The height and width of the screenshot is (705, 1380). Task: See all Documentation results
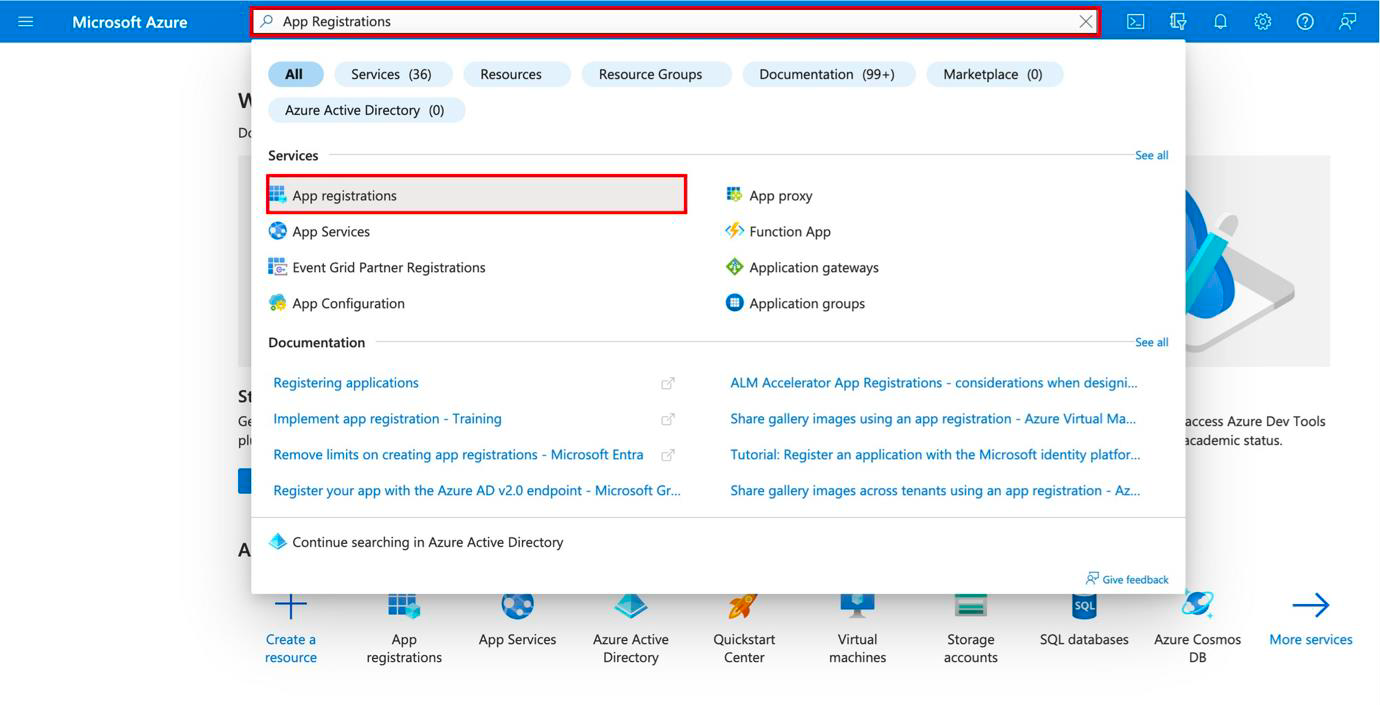[x=1152, y=342]
